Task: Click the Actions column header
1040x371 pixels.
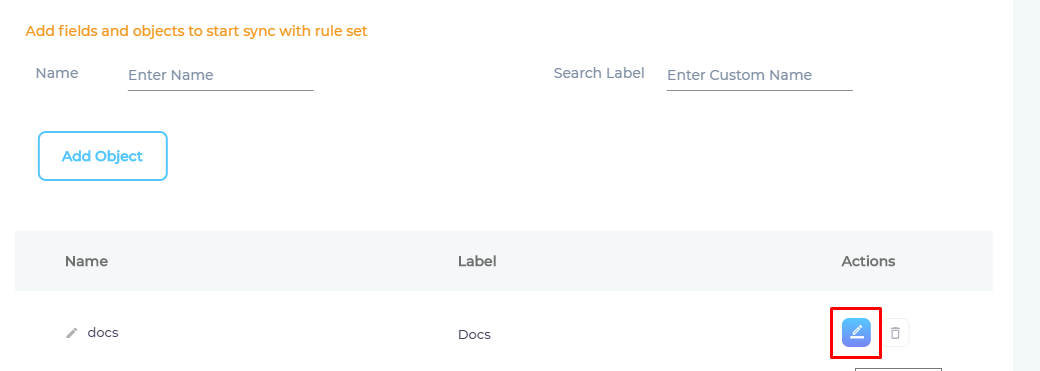Action: [x=868, y=261]
